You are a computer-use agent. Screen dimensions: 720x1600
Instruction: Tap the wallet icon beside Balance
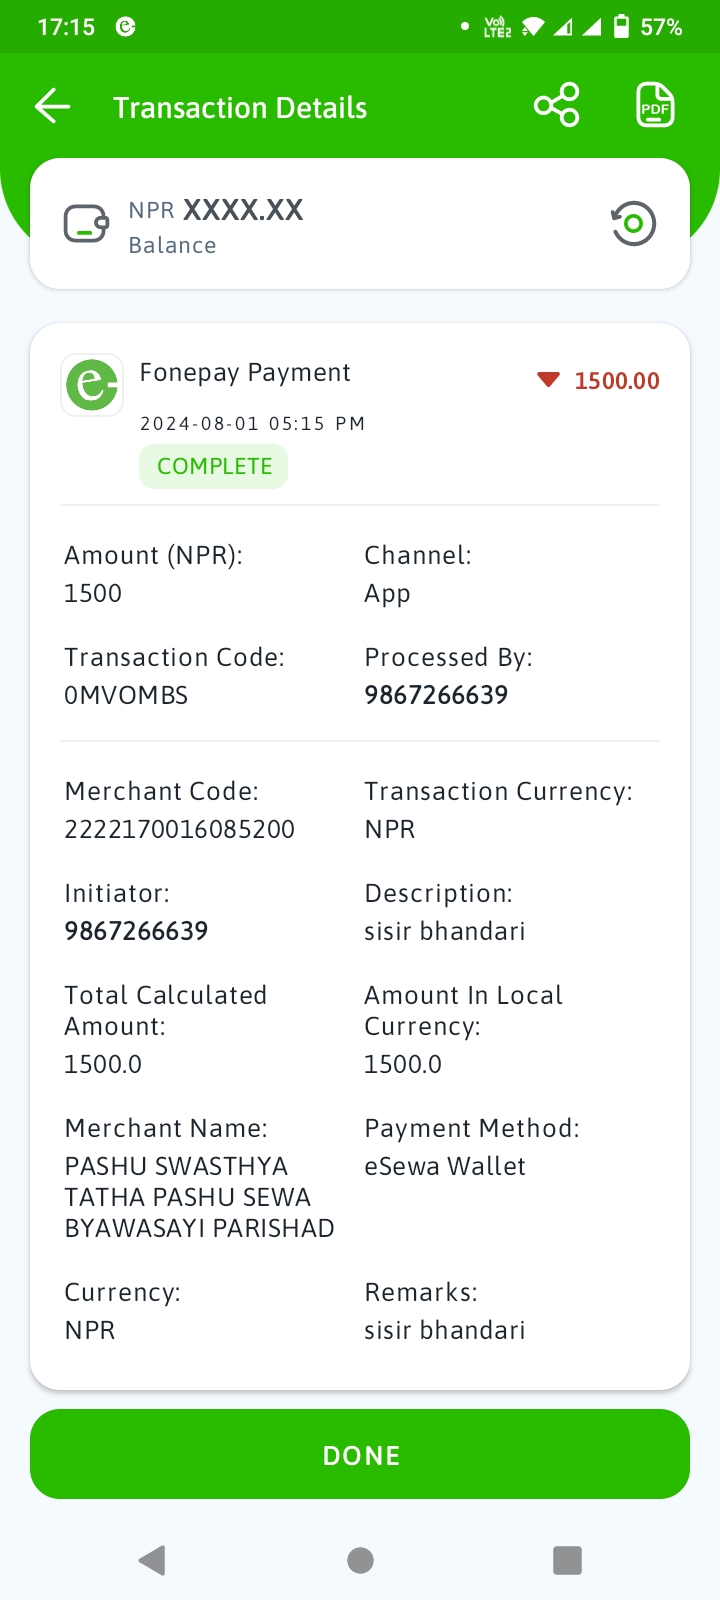click(86, 224)
